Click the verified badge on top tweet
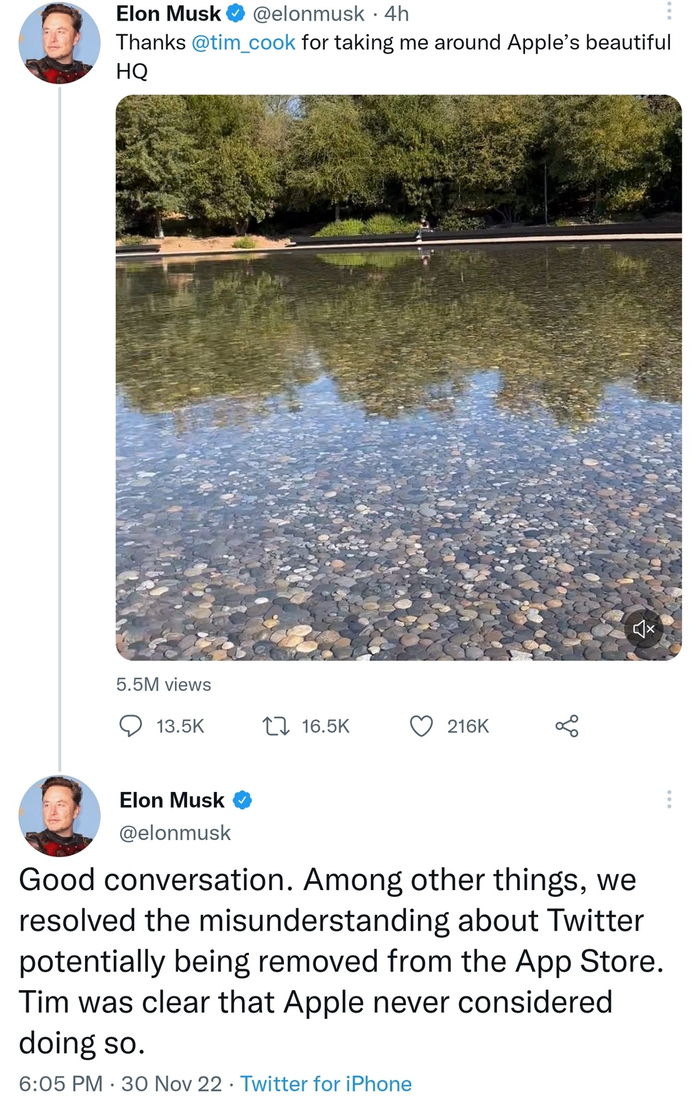The image size is (700, 1099). pyautogui.click(x=236, y=14)
